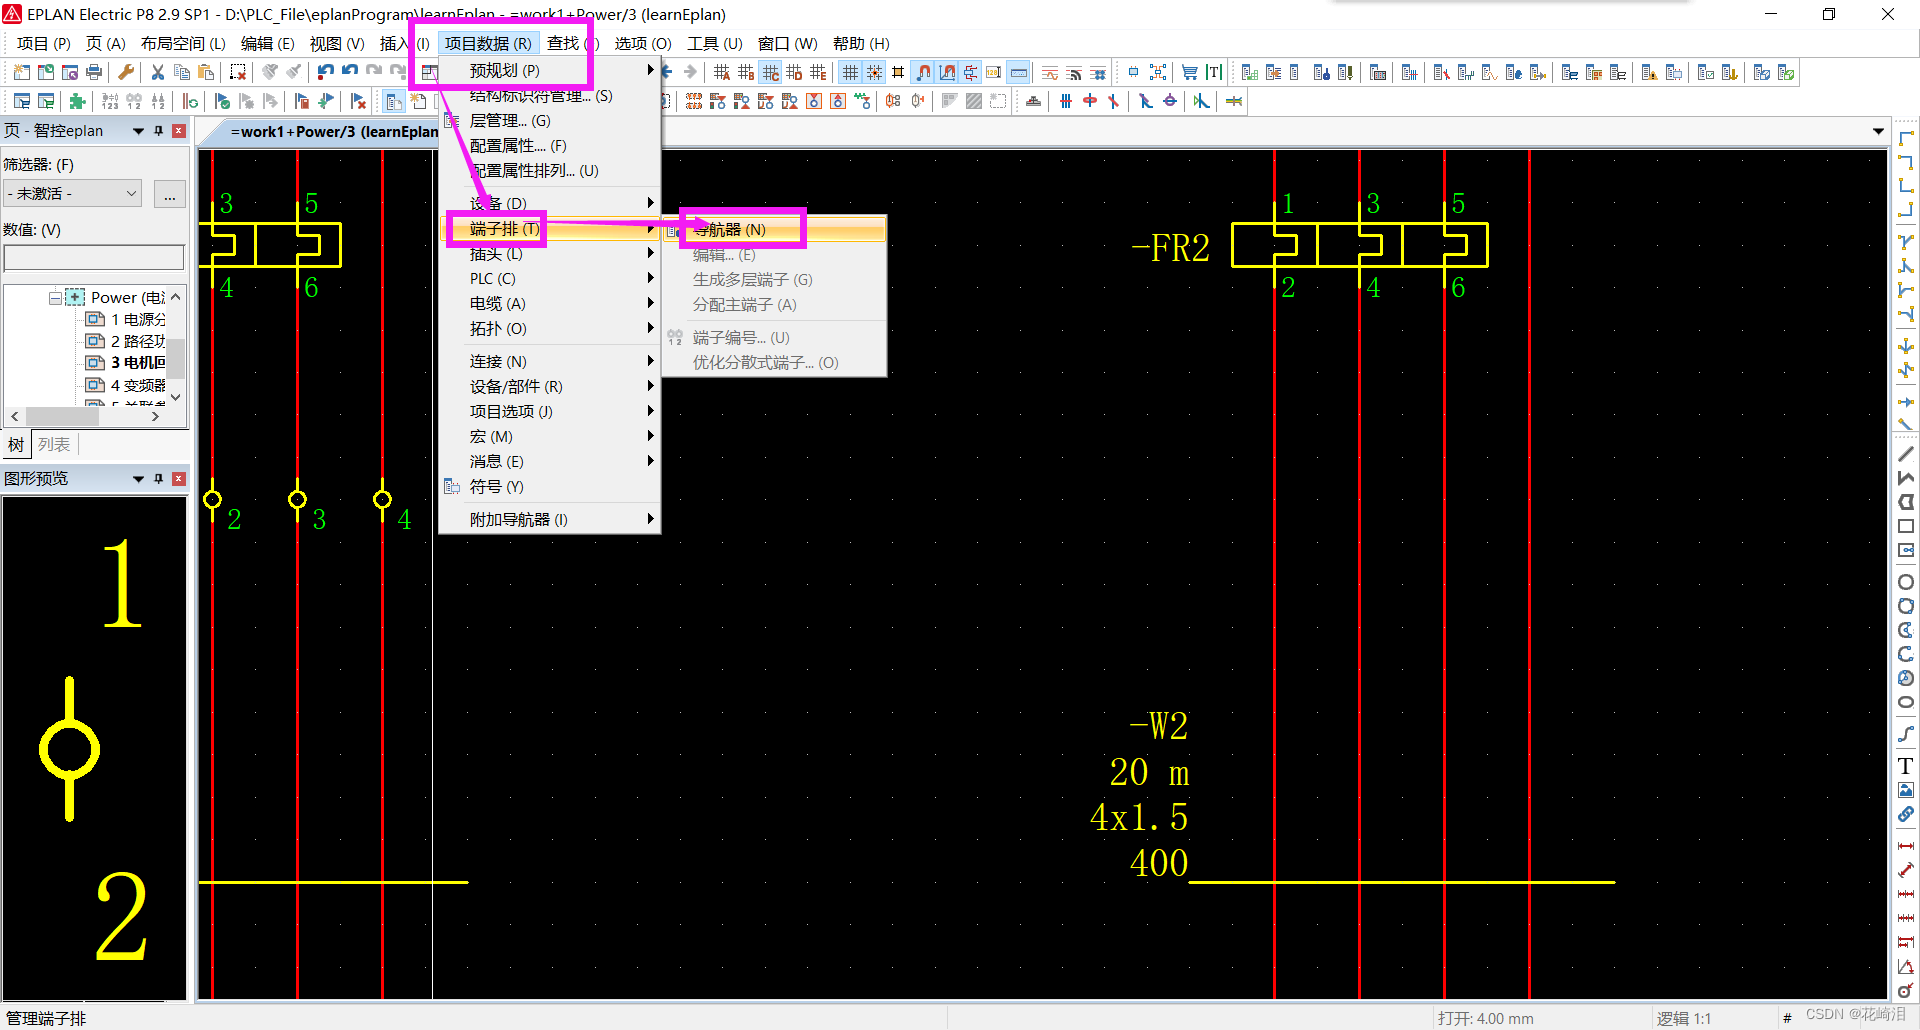The image size is (1920, 1030).
Task: Click the filter ellipsis button
Action: point(170,194)
